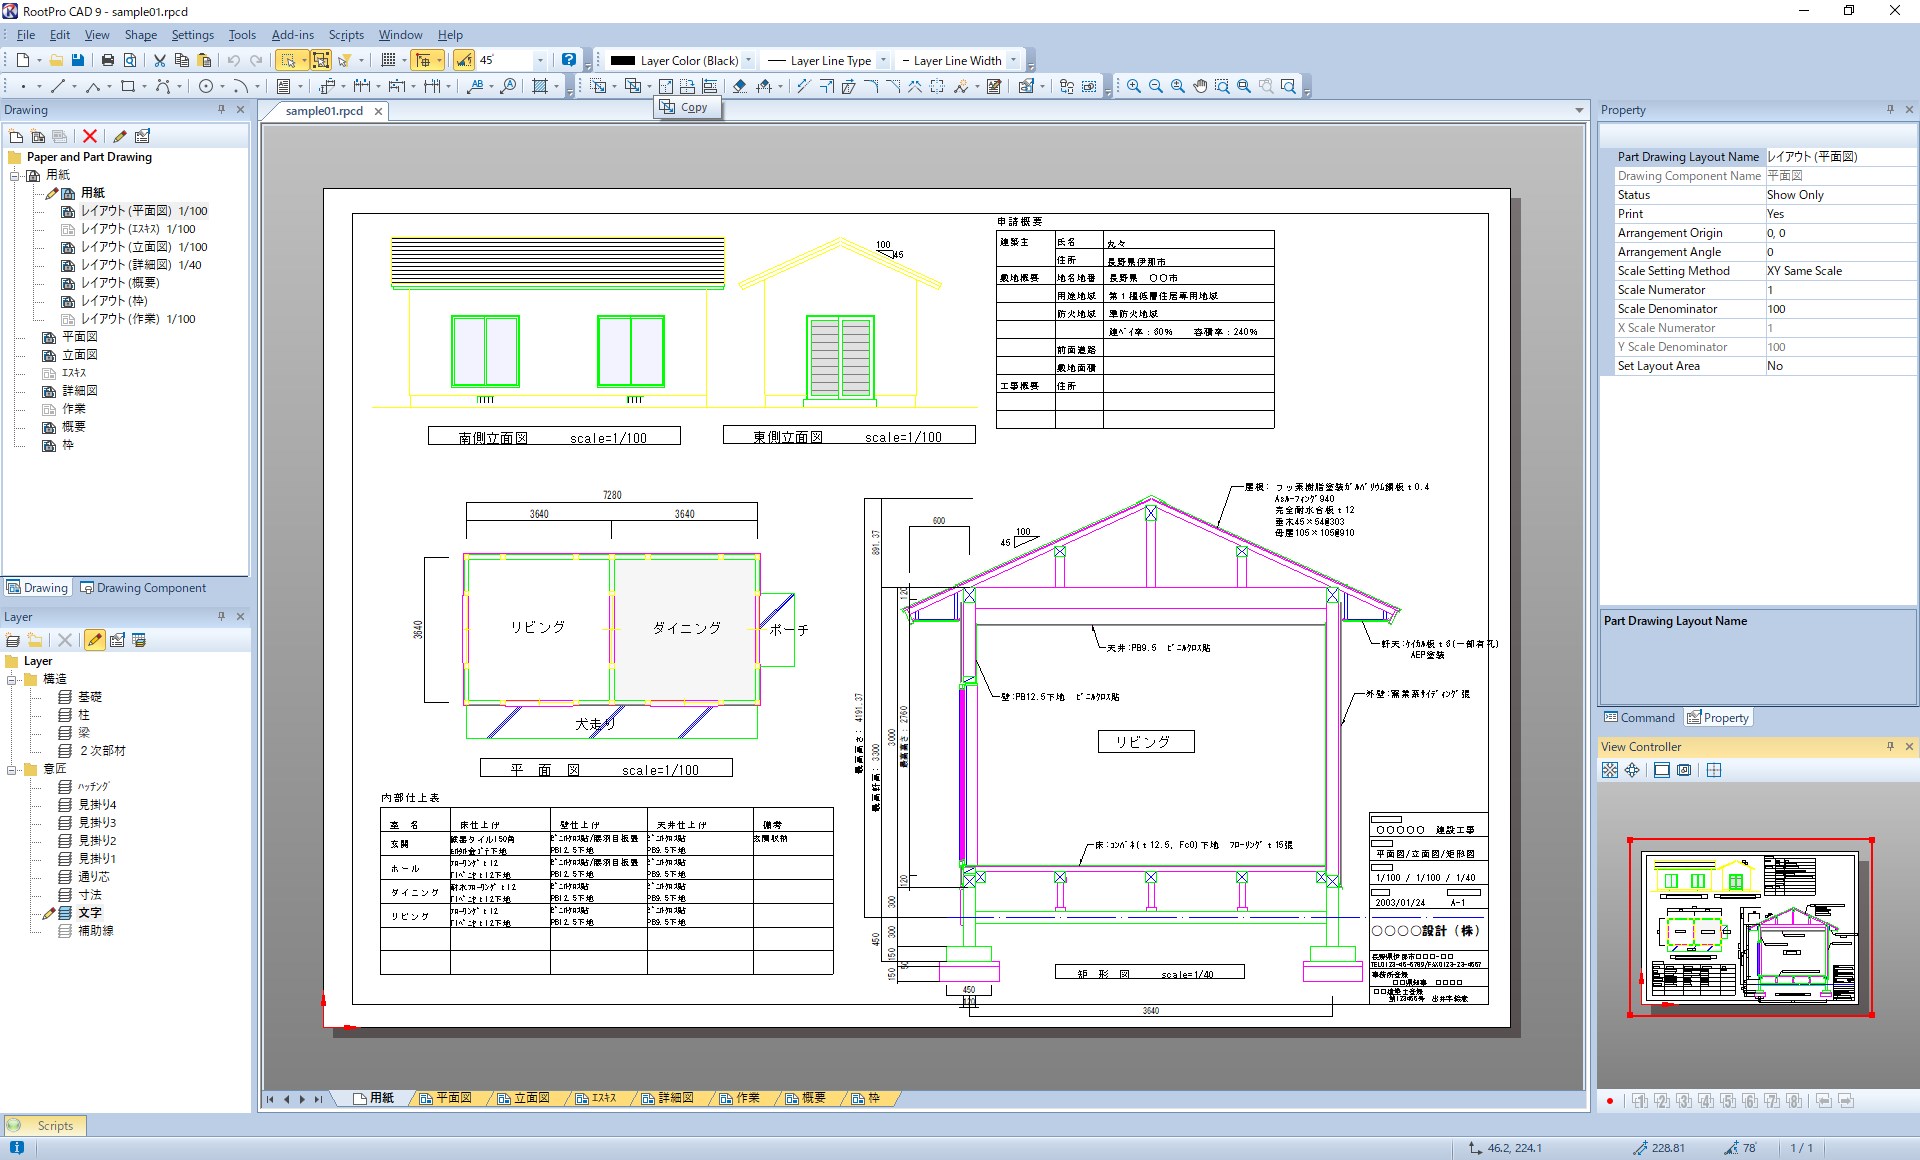Collapse the 構造 layer group
The height and width of the screenshot is (1160, 1920).
[13, 679]
